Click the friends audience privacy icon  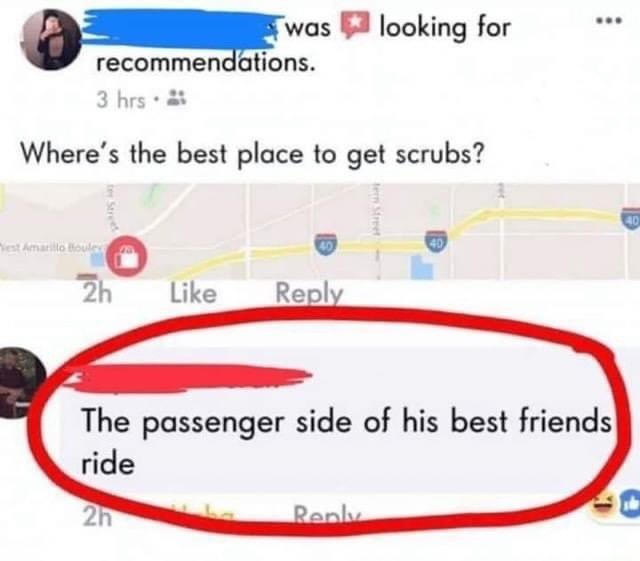click(x=178, y=98)
